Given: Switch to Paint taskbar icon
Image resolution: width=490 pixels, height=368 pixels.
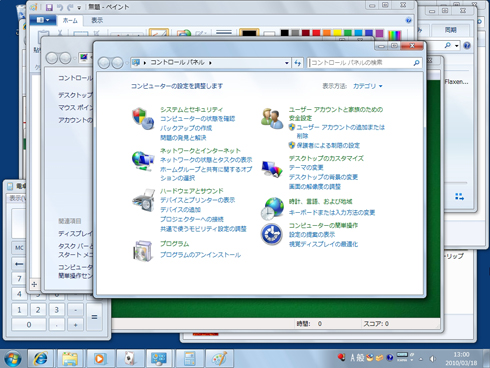Looking at the screenshot, I should pos(219,359).
